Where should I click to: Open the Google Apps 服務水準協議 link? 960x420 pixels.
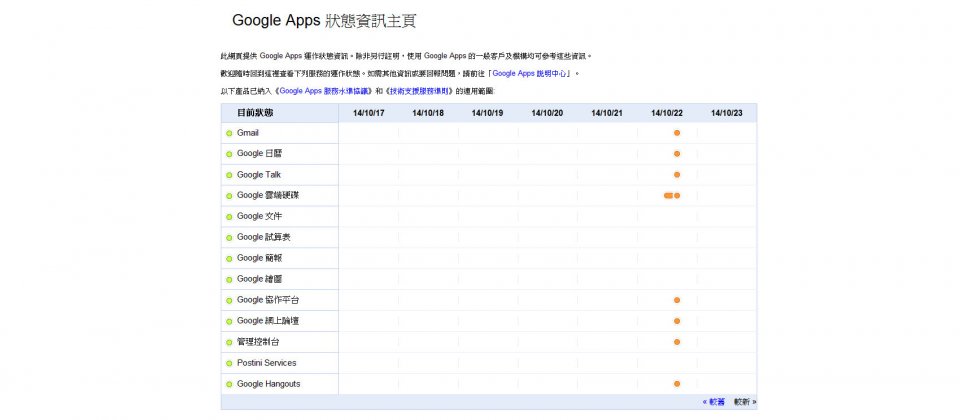click(x=325, y=91)
